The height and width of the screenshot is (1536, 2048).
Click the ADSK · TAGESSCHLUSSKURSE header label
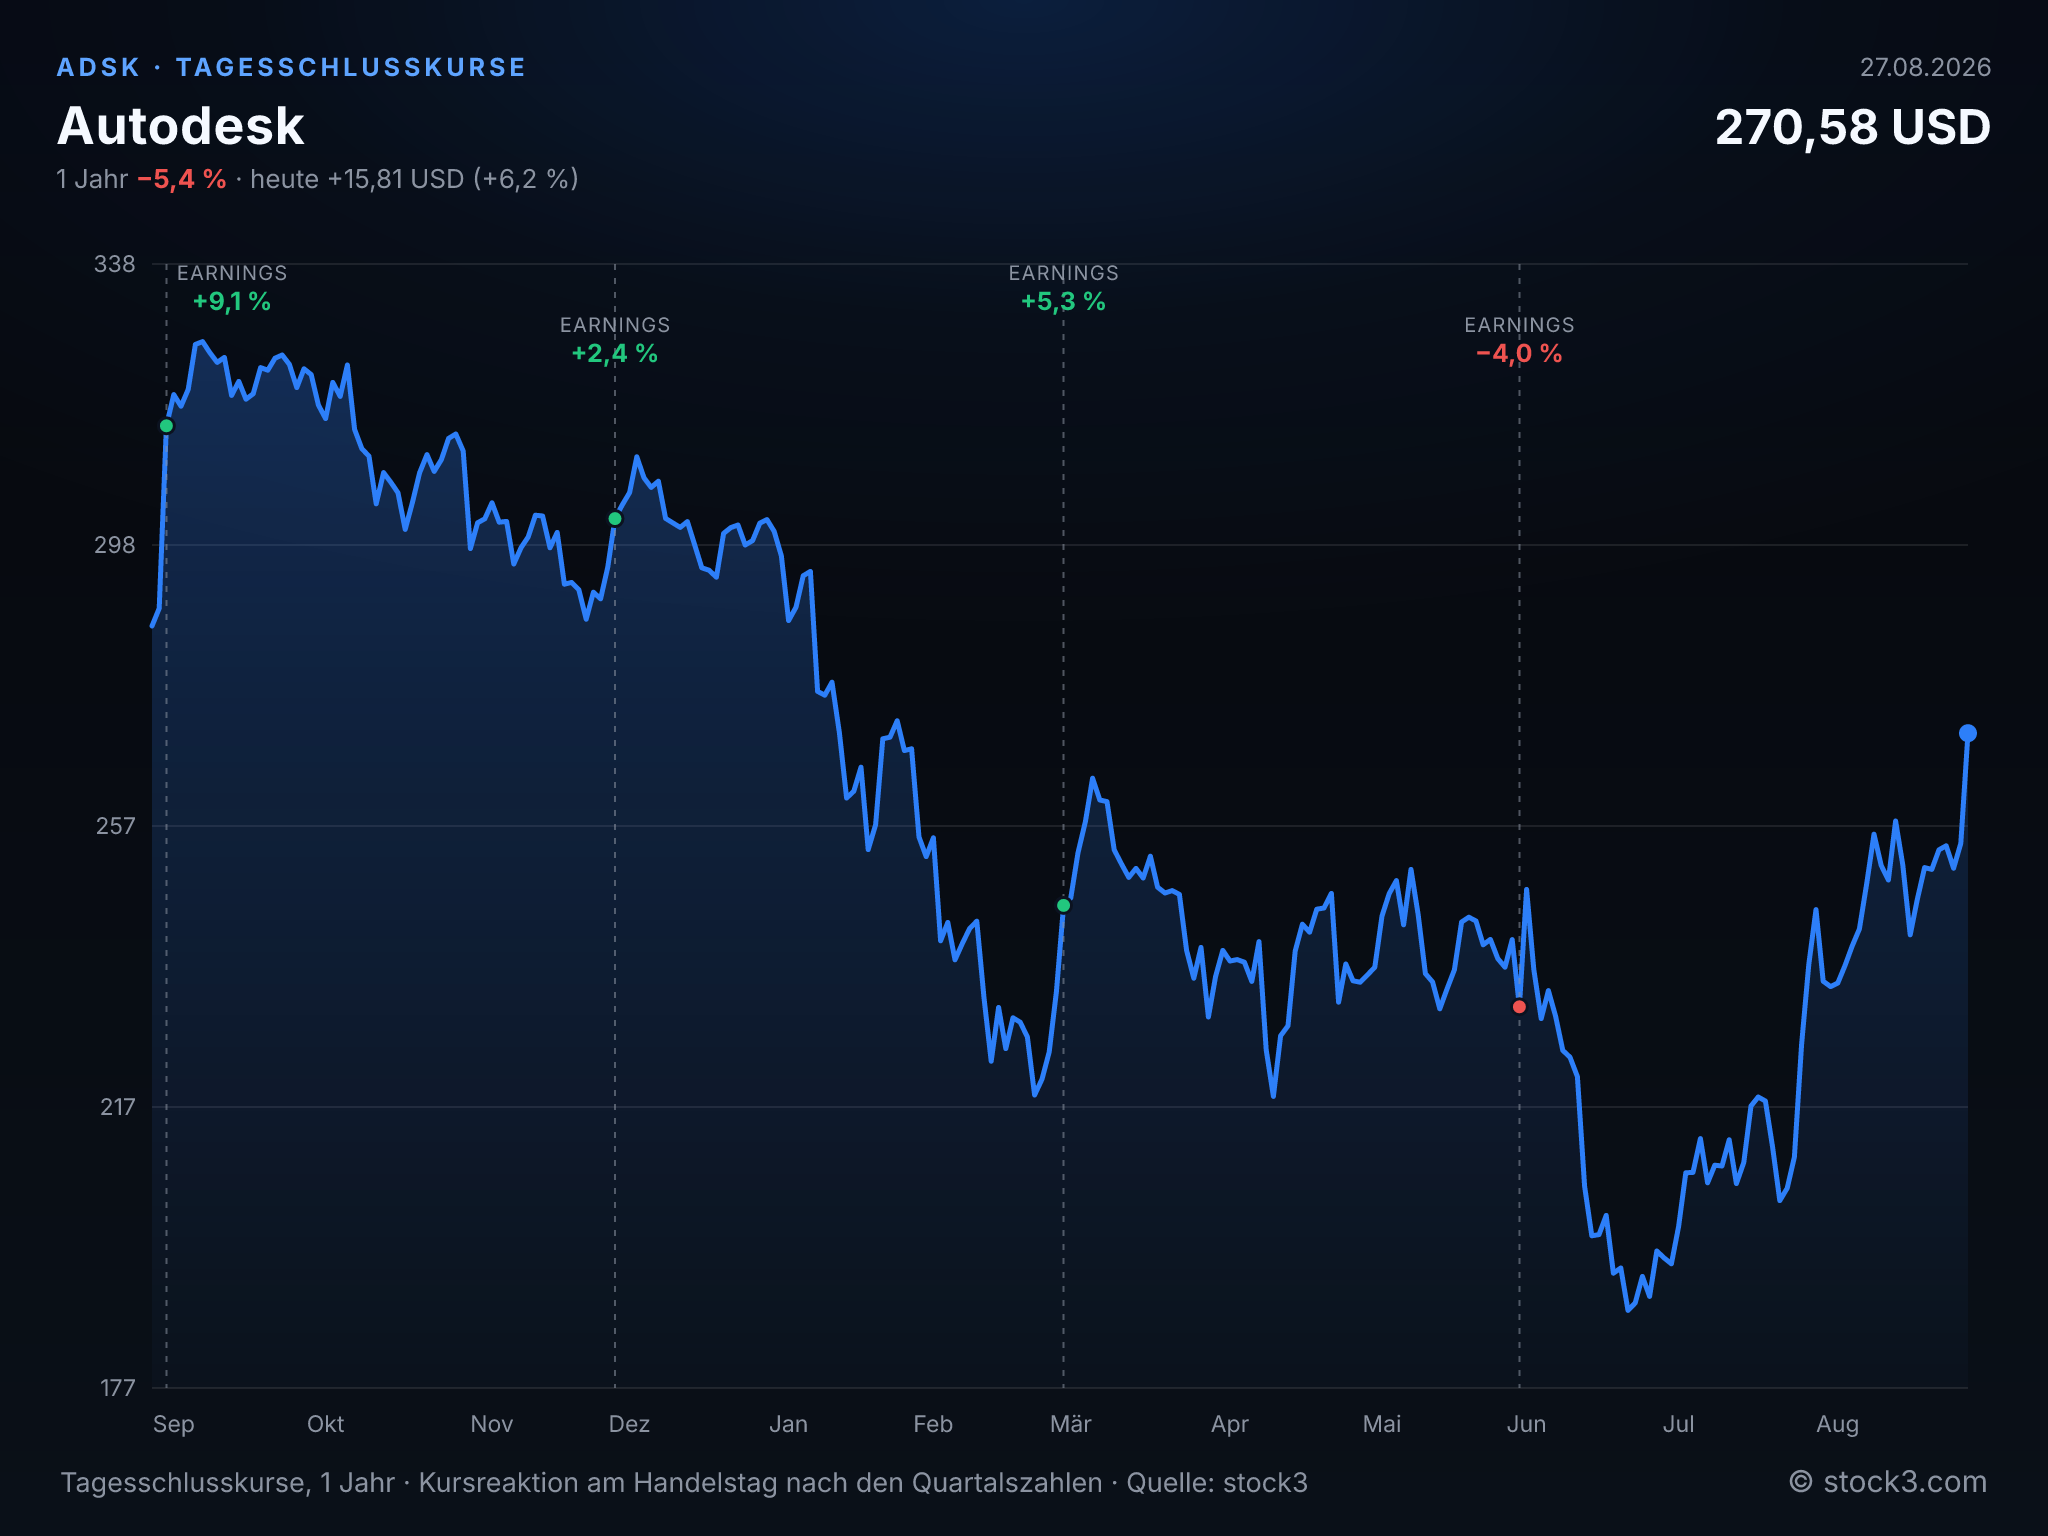[291, 67]
